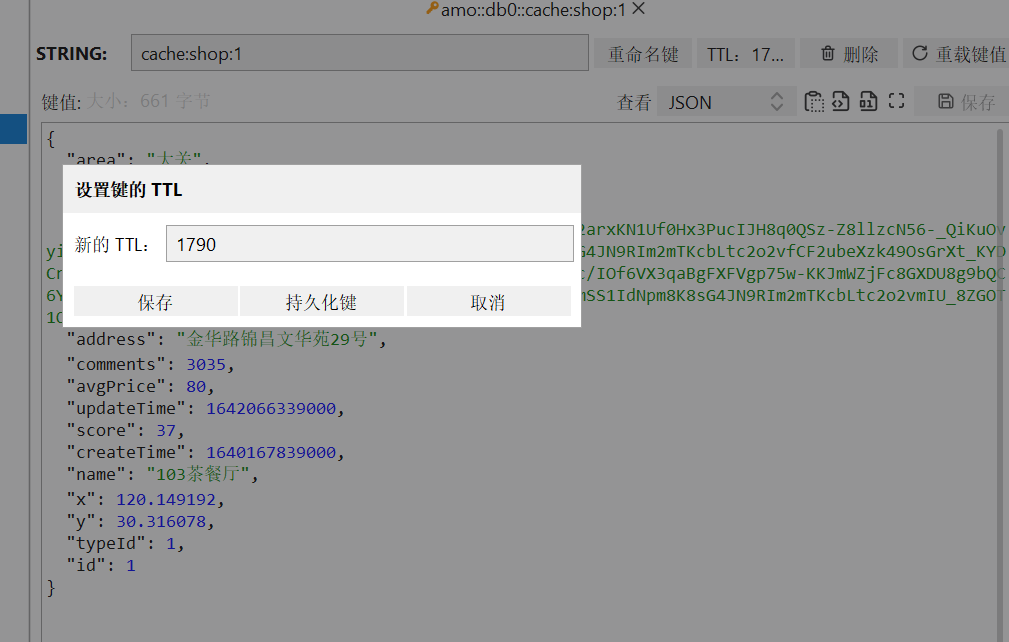
Task: Click the y value 30.316078
Action: point(161,522)
